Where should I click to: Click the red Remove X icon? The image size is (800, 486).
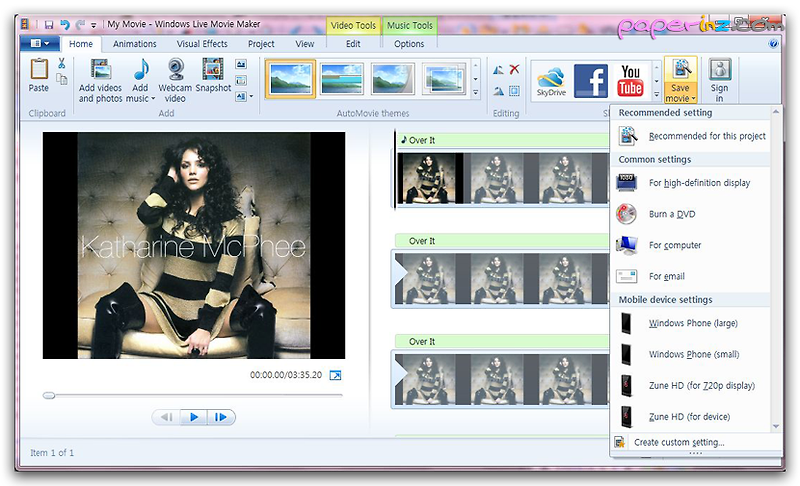click(x=514, y=69)
